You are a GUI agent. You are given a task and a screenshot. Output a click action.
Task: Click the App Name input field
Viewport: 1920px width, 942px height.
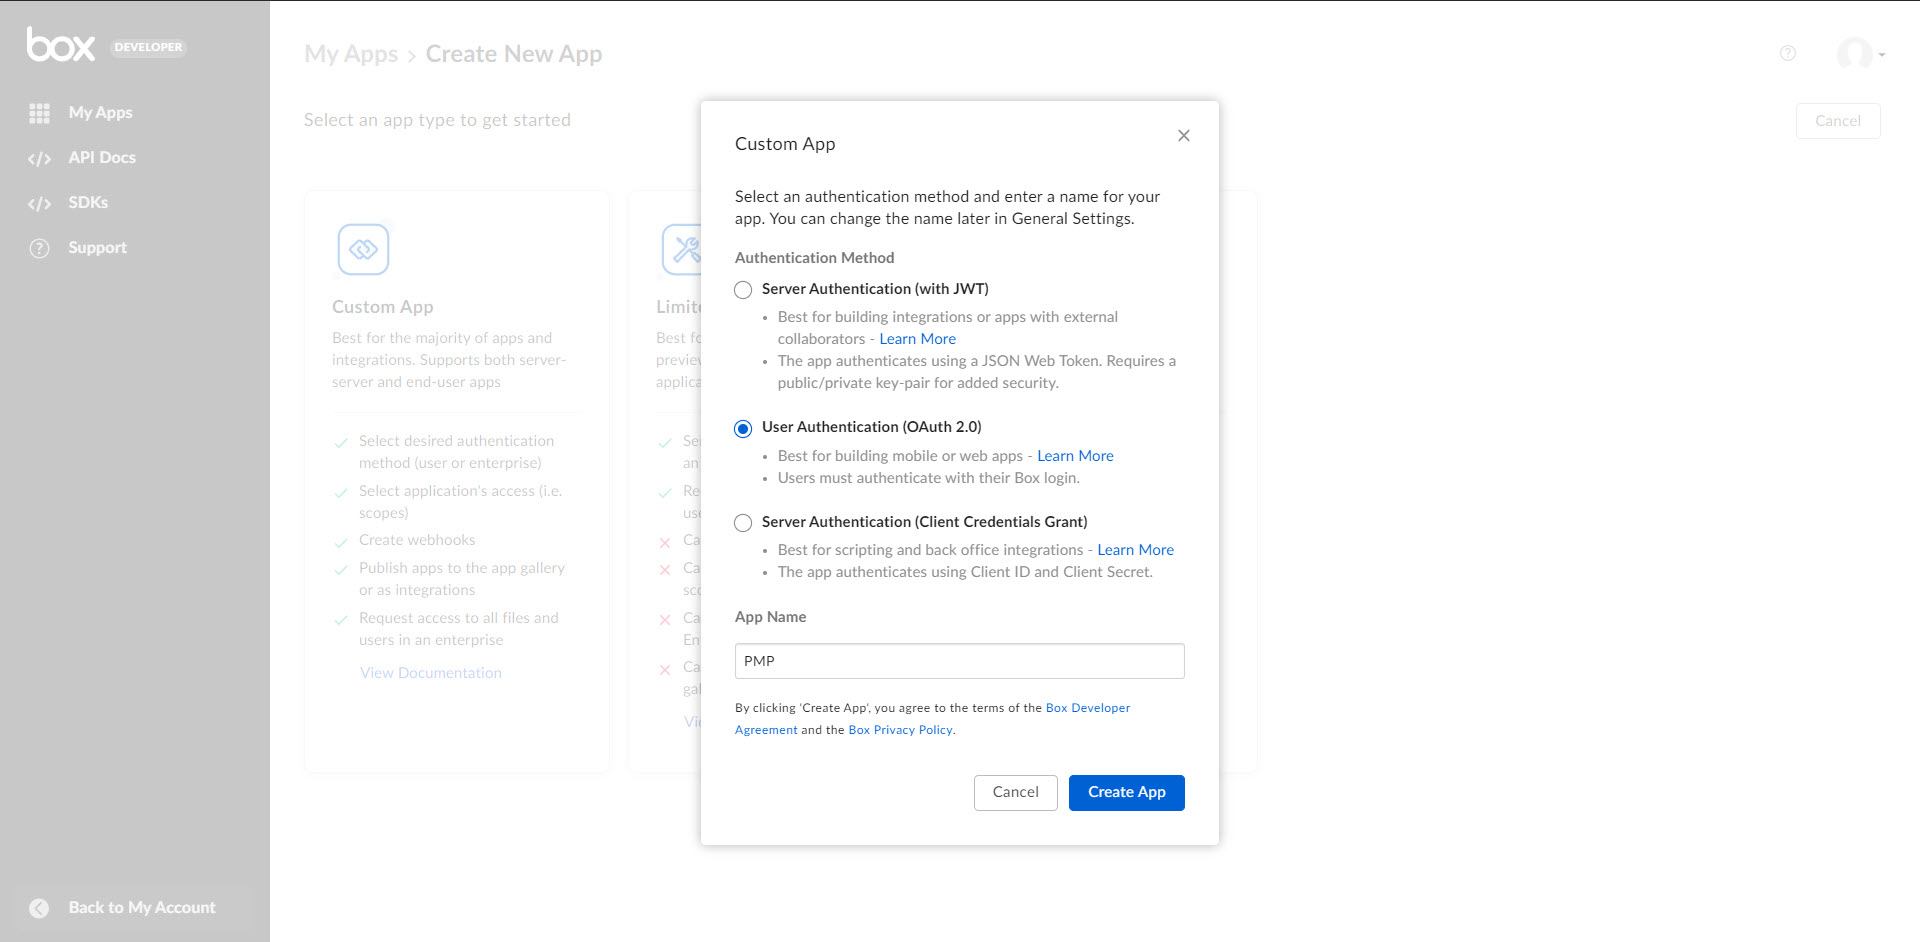pos(959,661)
